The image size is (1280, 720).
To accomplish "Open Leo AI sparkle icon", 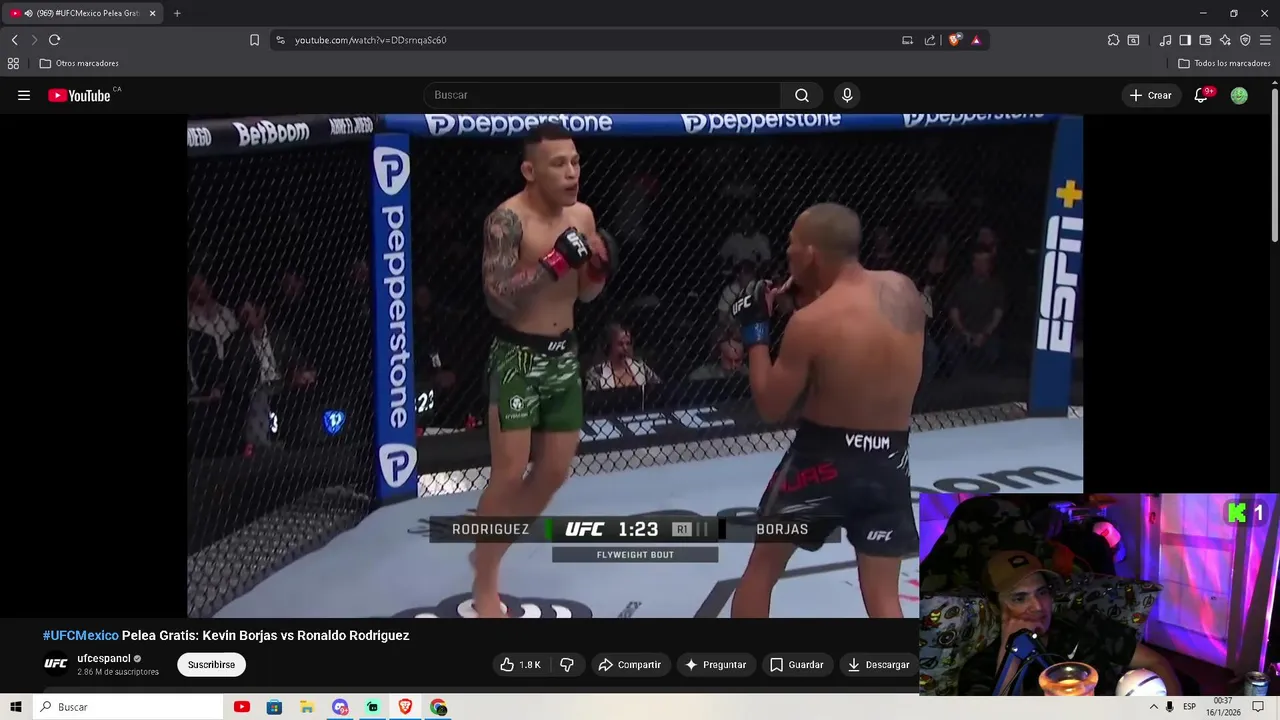I will 1225,40.
